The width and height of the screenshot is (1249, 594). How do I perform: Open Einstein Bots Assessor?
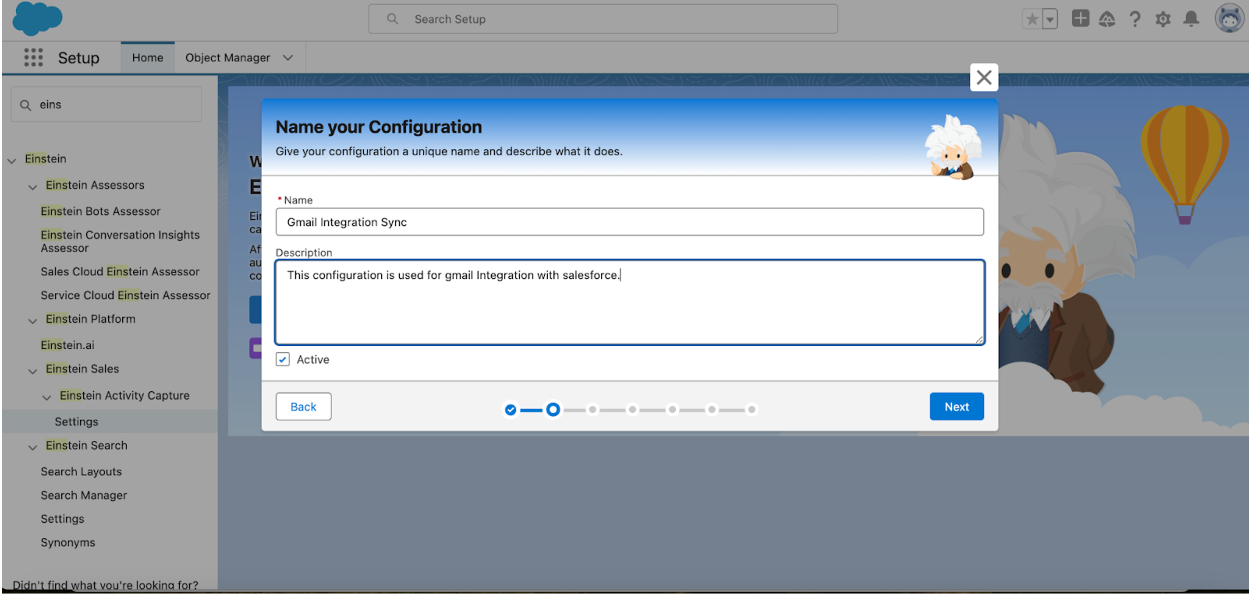coord(100,211)
